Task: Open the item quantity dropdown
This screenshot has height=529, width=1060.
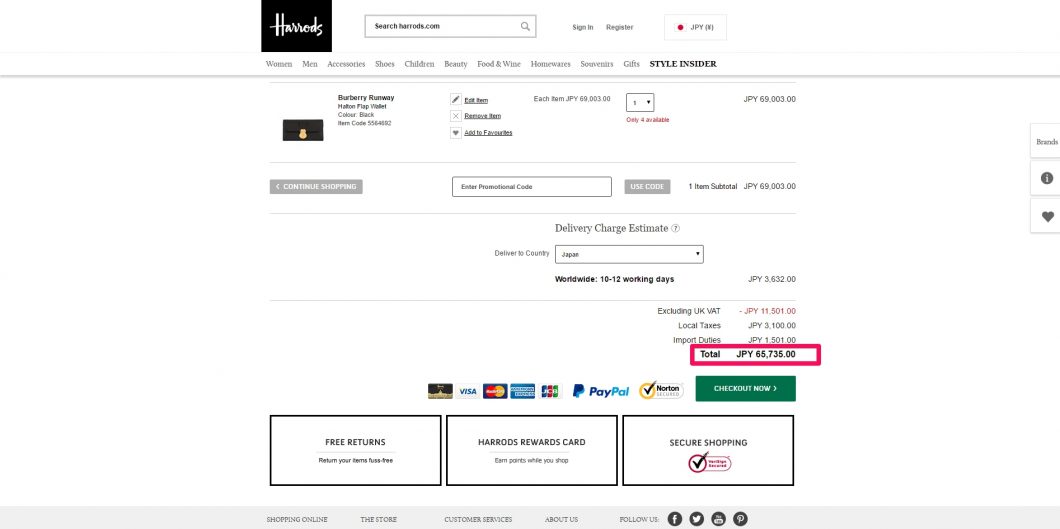Action: pos(640,103)
